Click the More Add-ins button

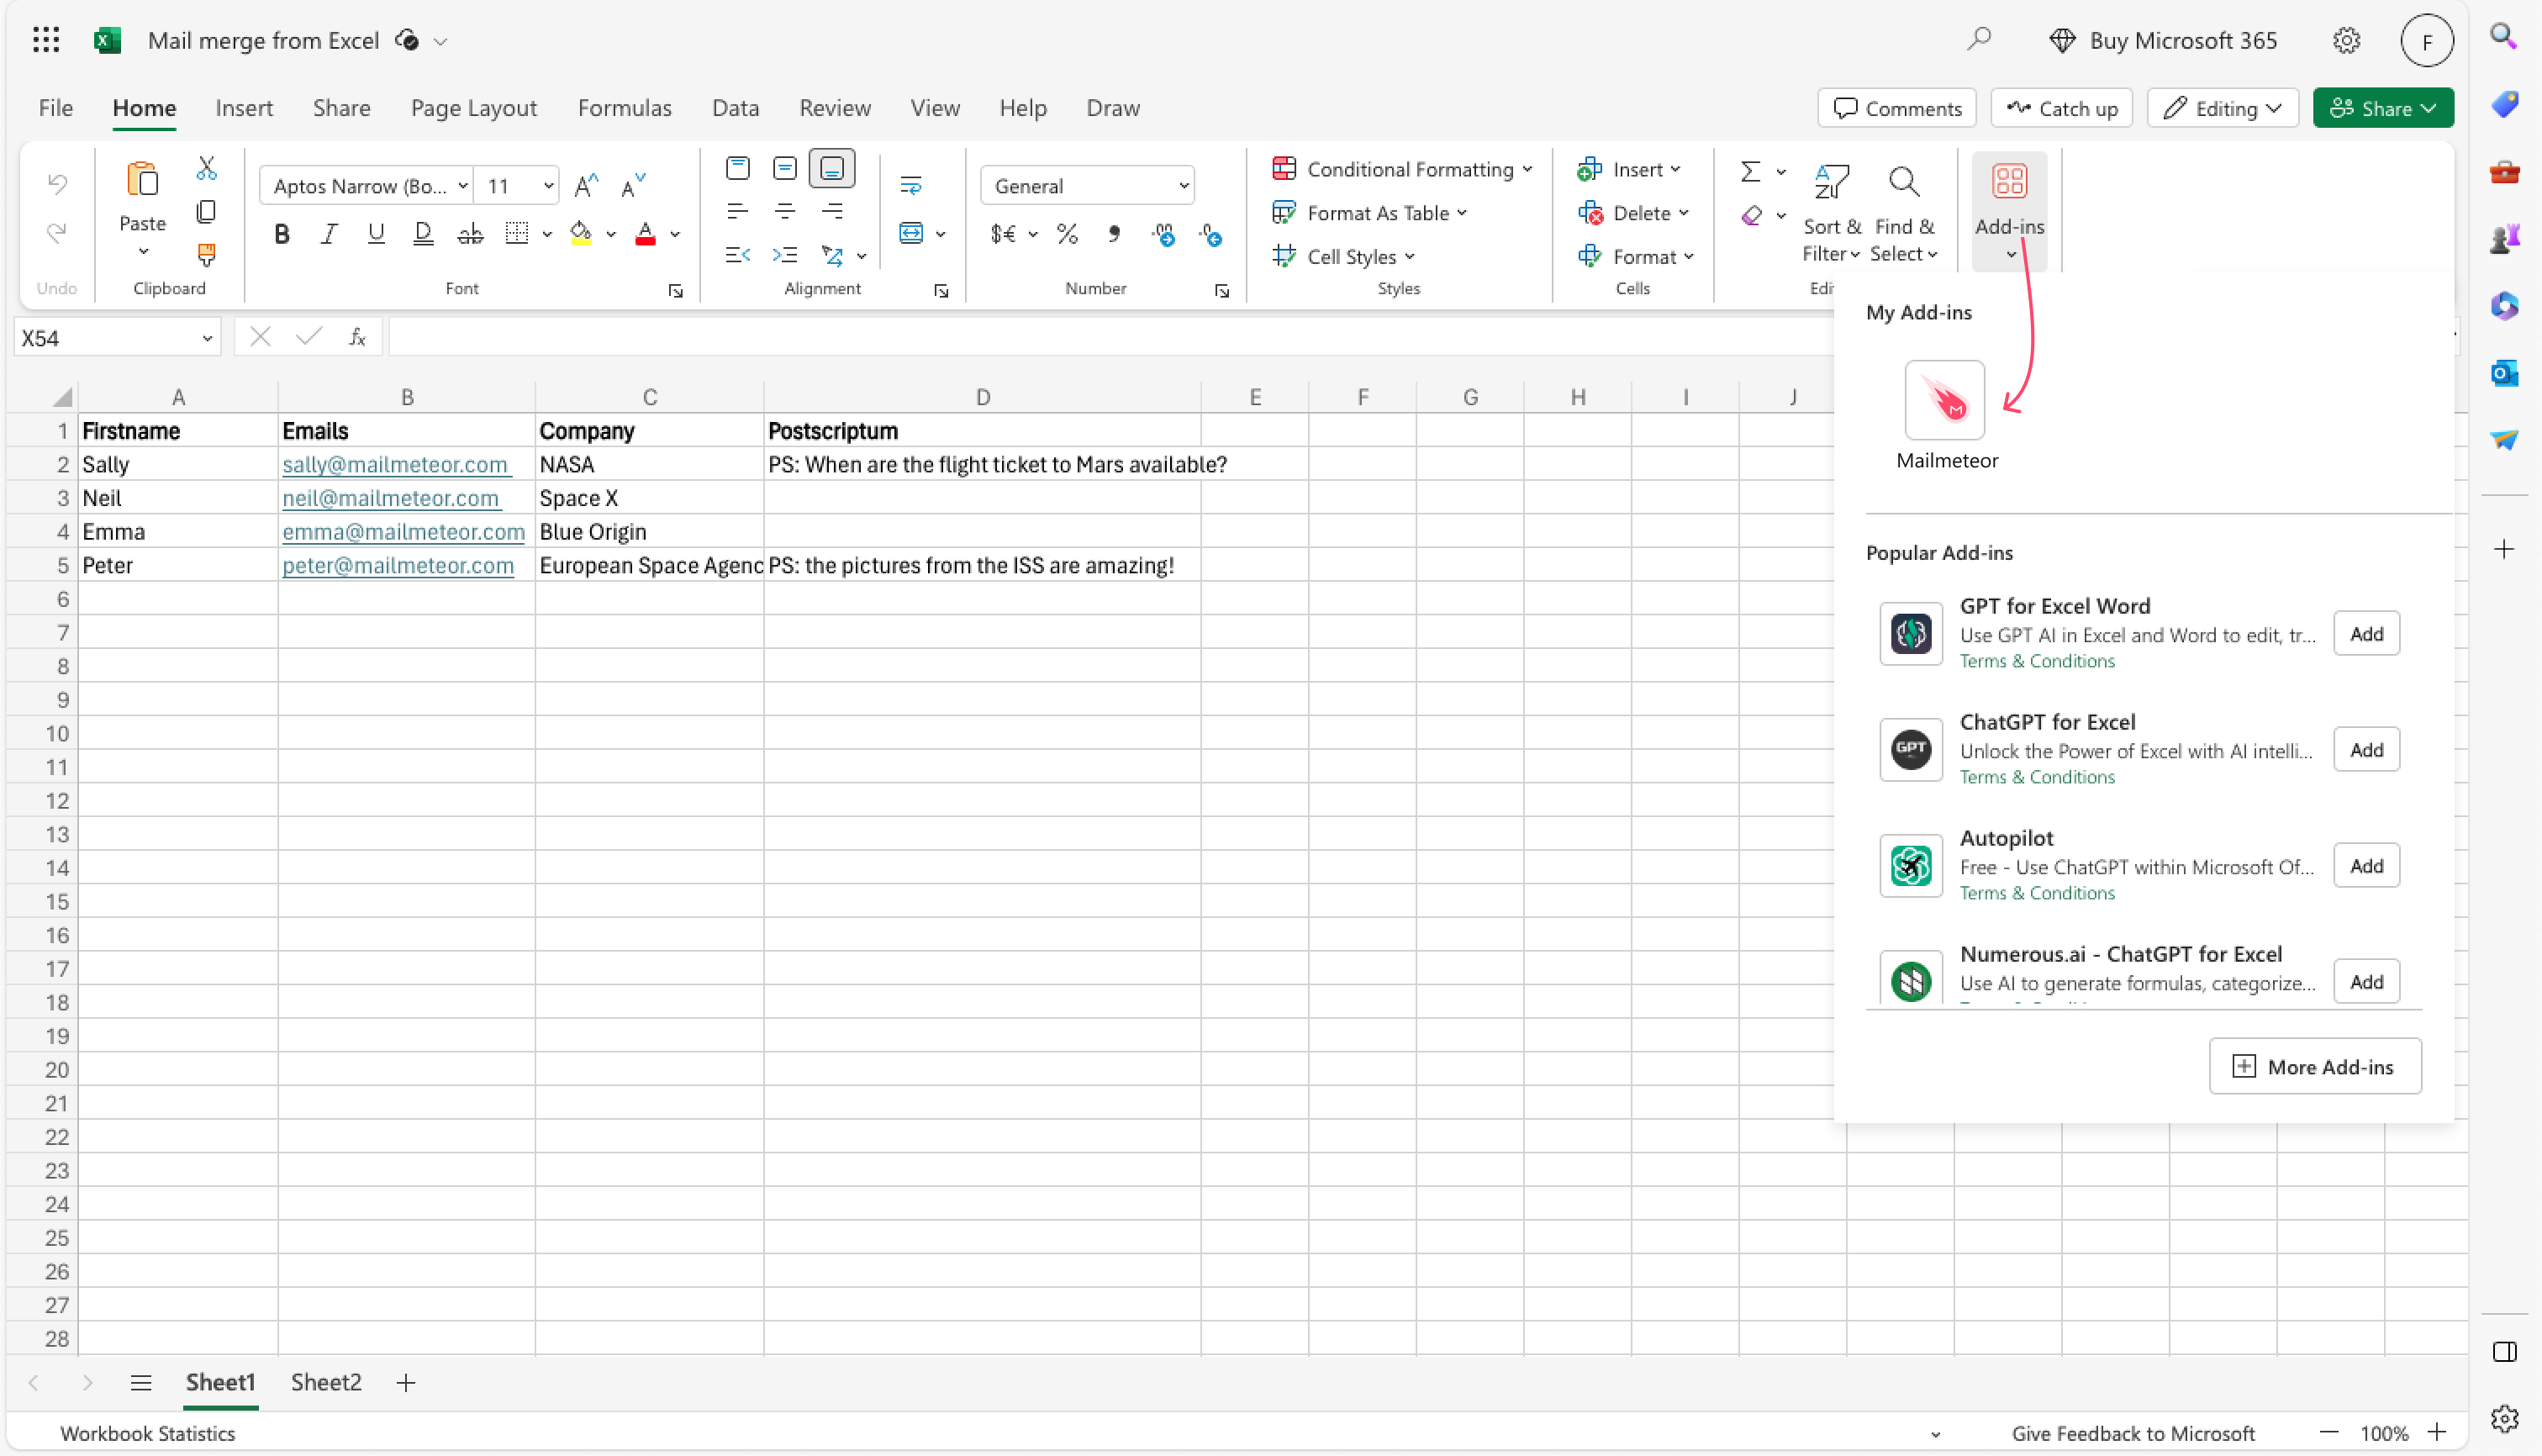point(2314,1066)
